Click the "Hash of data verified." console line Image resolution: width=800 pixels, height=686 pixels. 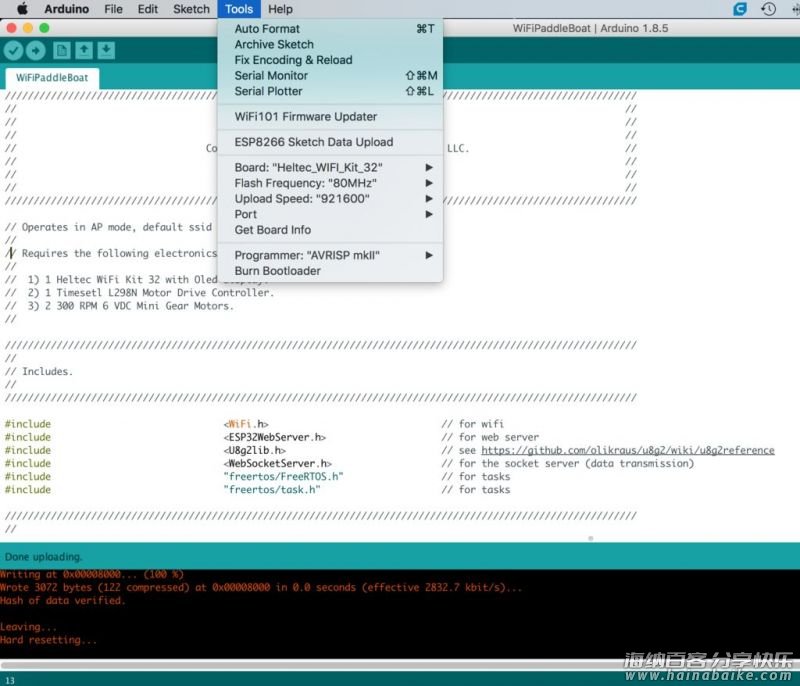[x=62, y=601]
